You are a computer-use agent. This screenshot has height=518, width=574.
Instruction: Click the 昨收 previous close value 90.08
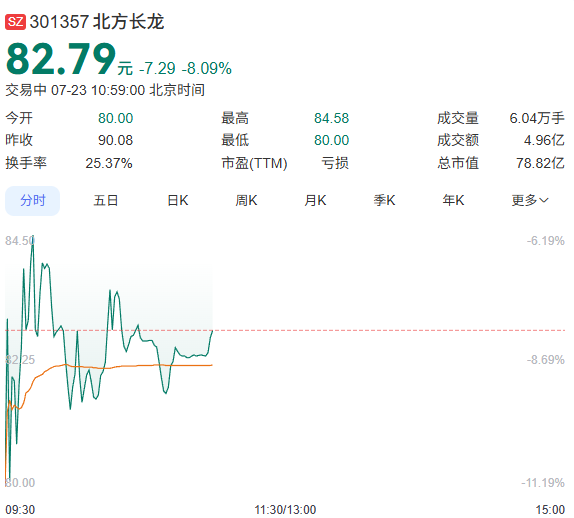[x=115, y=140]
